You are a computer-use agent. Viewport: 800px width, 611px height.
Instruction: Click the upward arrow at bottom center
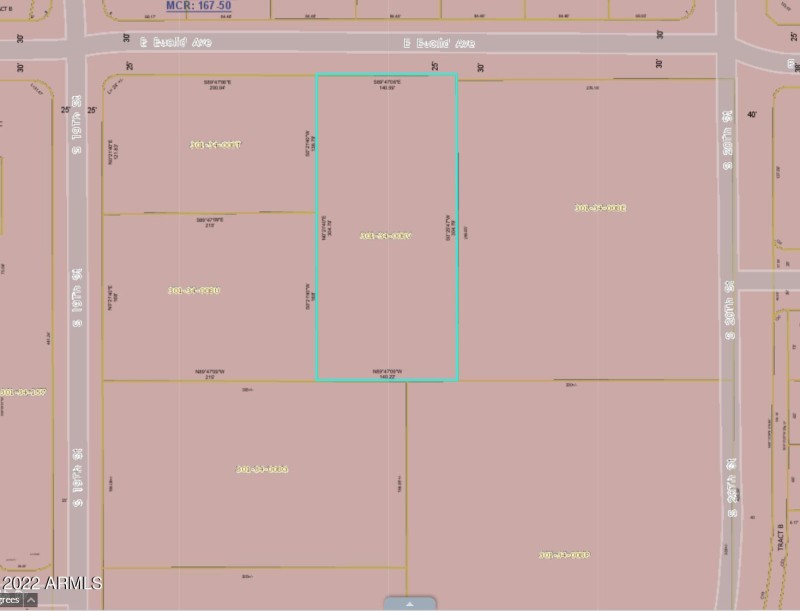(408, 604)
